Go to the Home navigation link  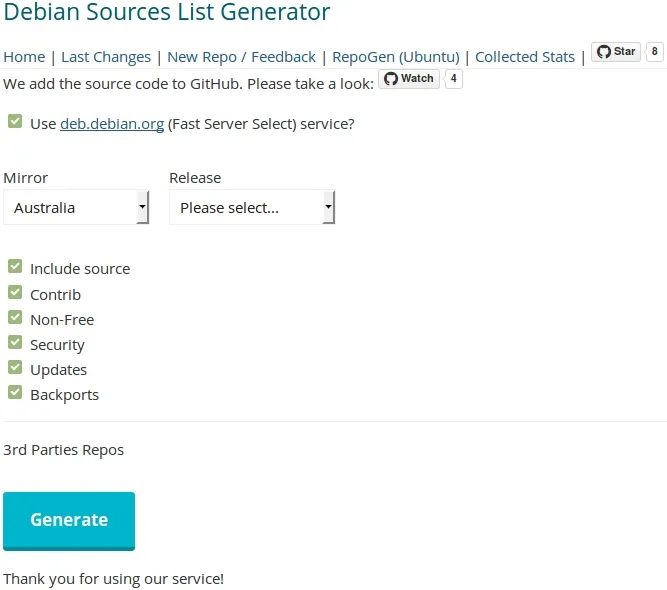[24, 57]
